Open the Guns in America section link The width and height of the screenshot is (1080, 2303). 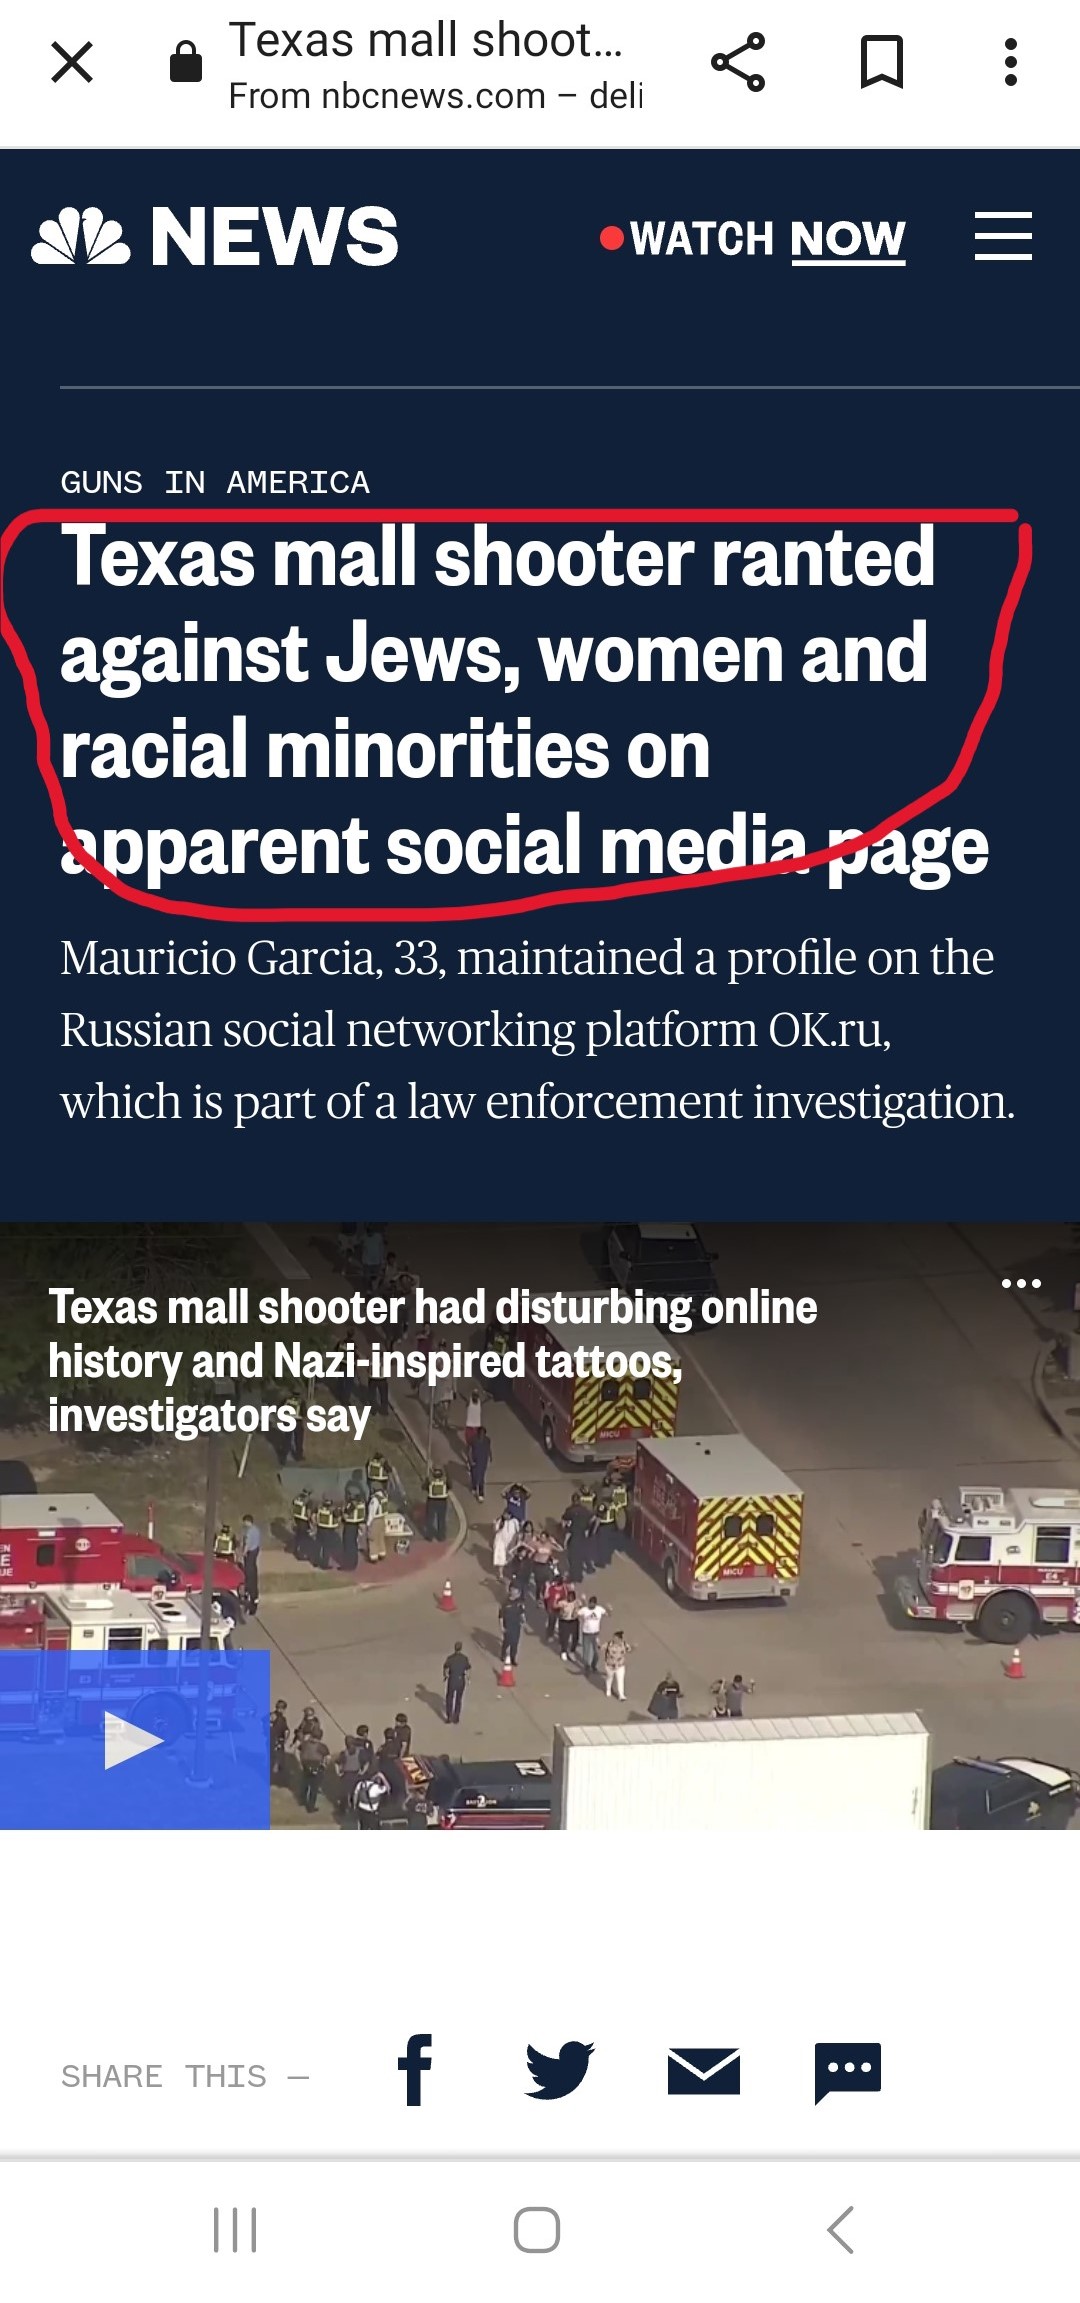point(215,482)
